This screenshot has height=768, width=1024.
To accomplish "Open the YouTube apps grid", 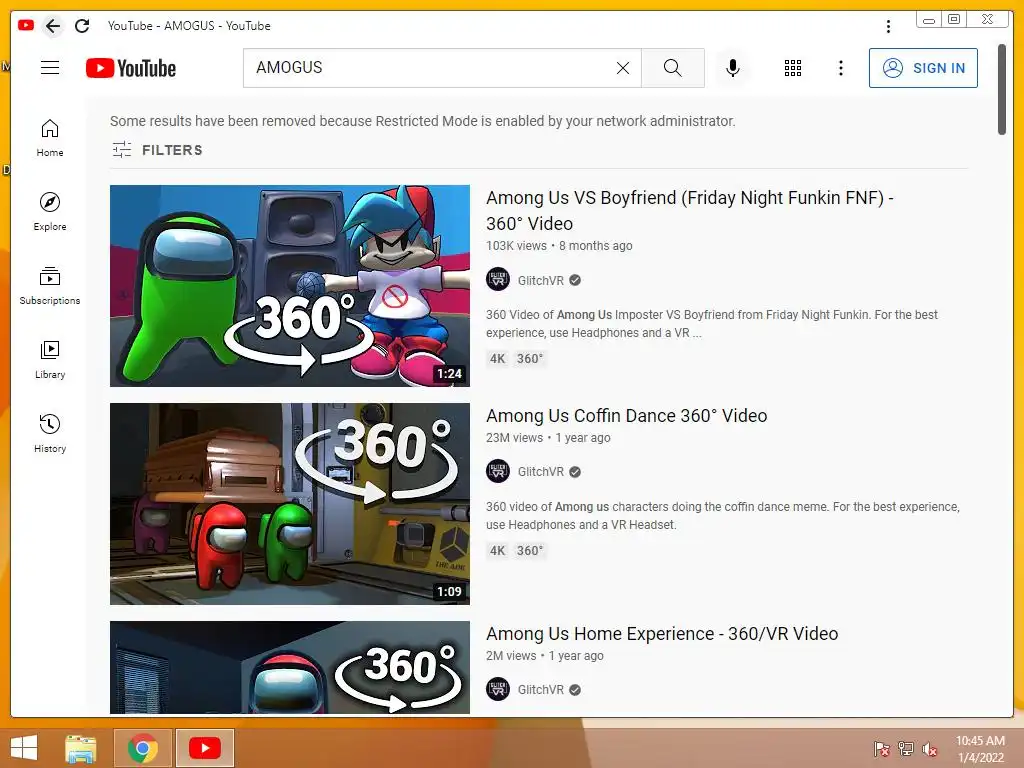I will click(793, 68).
